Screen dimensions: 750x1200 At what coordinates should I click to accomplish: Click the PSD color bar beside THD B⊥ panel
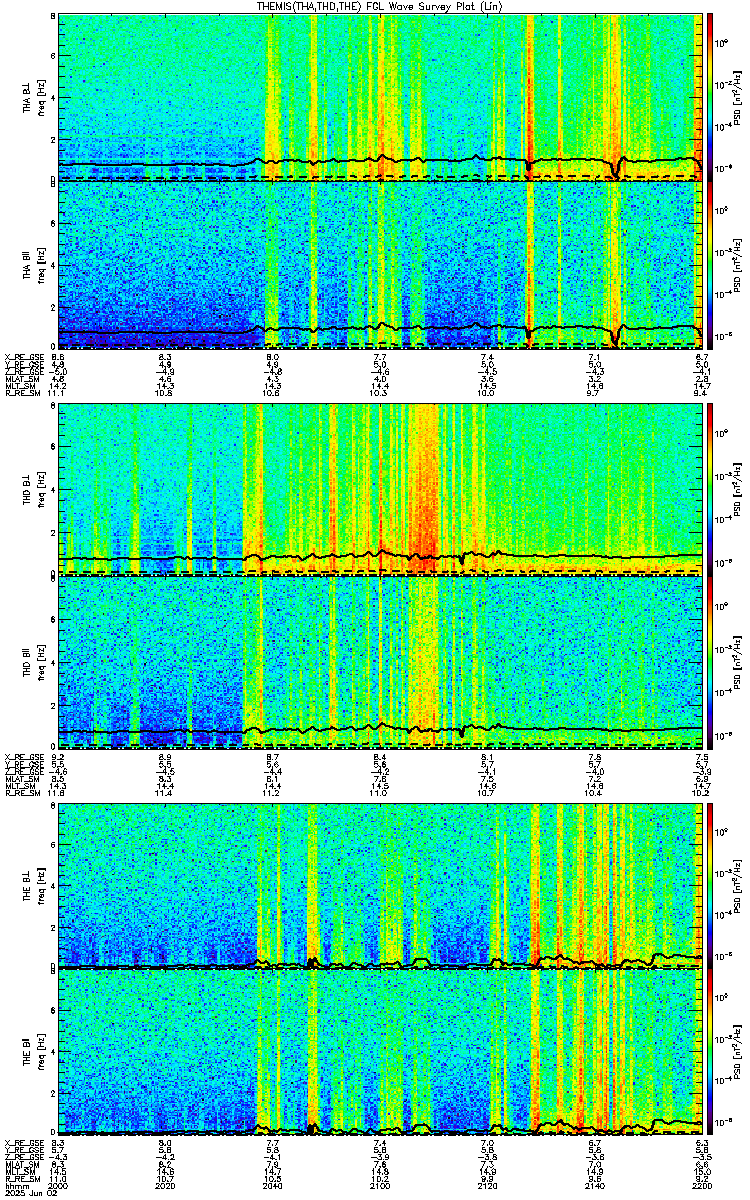(710, 488)
